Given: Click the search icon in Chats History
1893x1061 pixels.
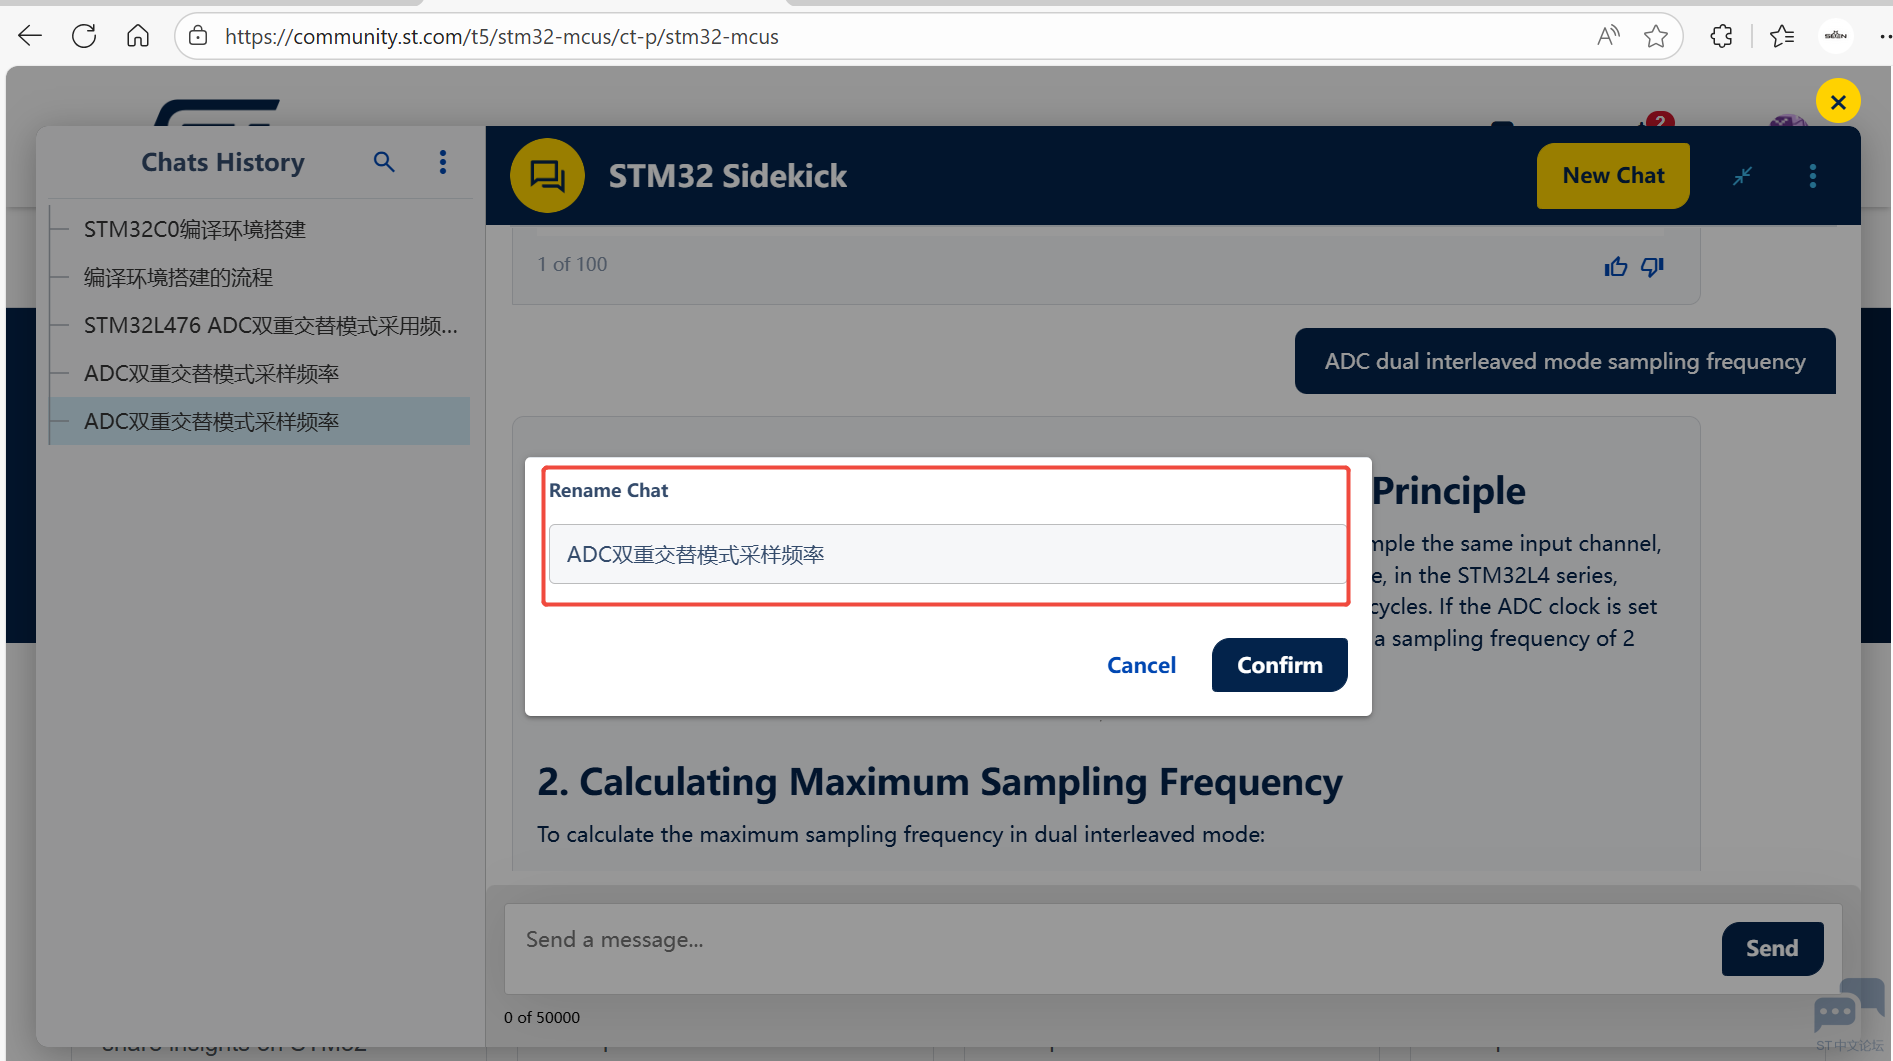Looking at the screenshot, I should click(384, 162).
